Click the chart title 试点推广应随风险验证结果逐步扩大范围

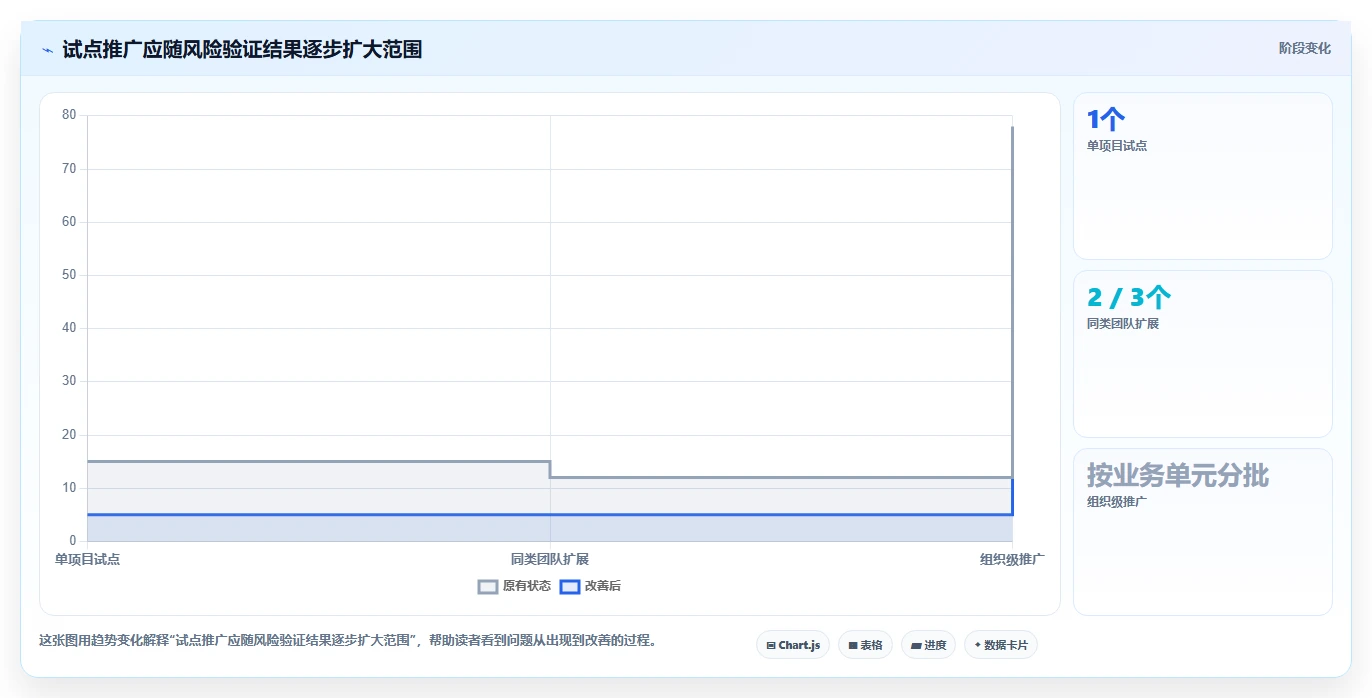242,49
